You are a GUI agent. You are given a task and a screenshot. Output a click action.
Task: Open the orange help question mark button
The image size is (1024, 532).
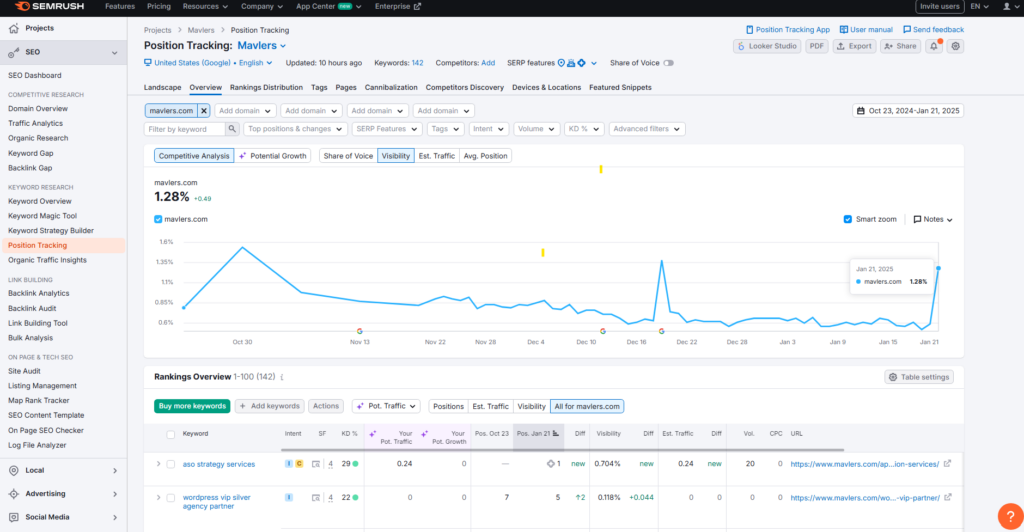(1010, 516)
